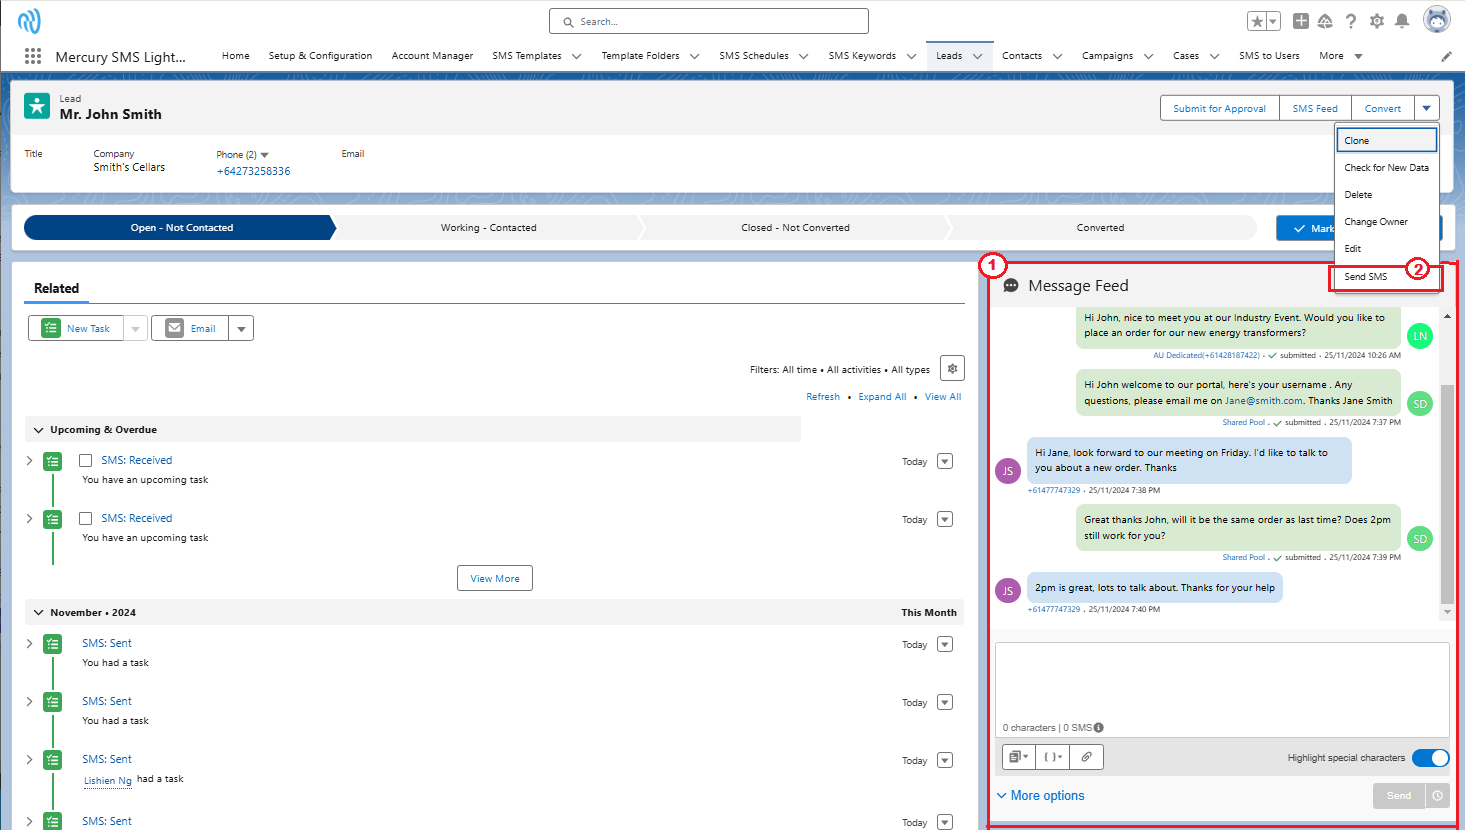Open the SMS Templates tab dropdown chevron

coord(576,56)
